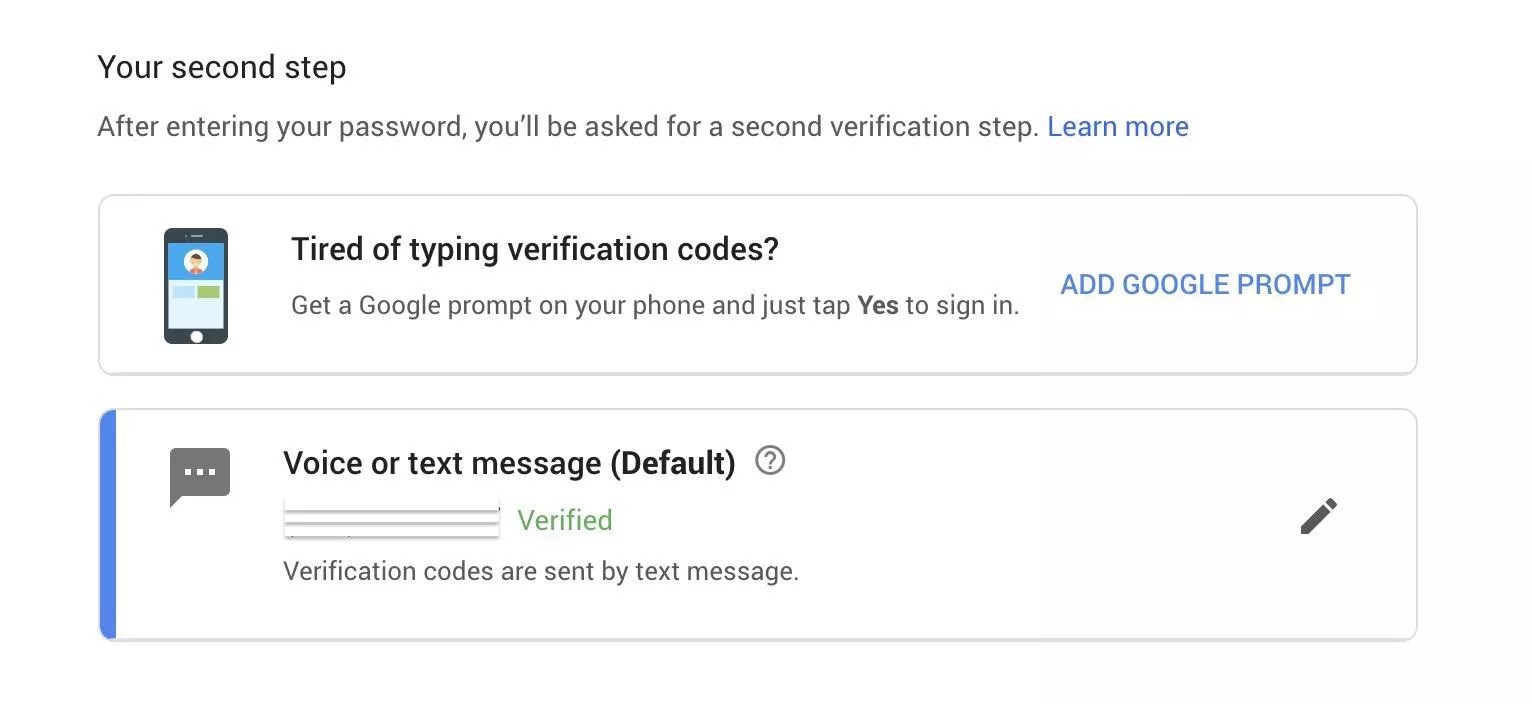Click the ADD GOOGLE PROMPT button
The width and height of the screenshot is (1532, 704).
click(1205, 284)
